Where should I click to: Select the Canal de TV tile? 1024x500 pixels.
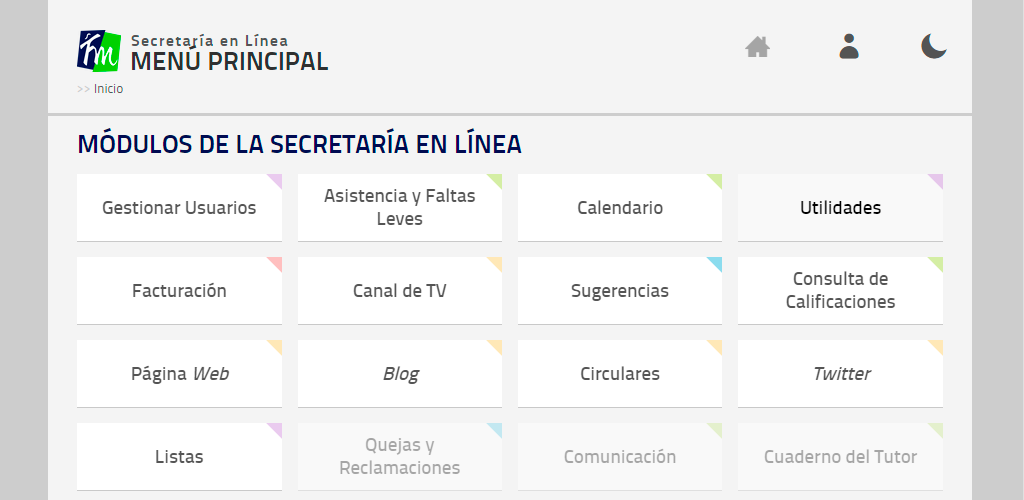[x=399, y=291]
